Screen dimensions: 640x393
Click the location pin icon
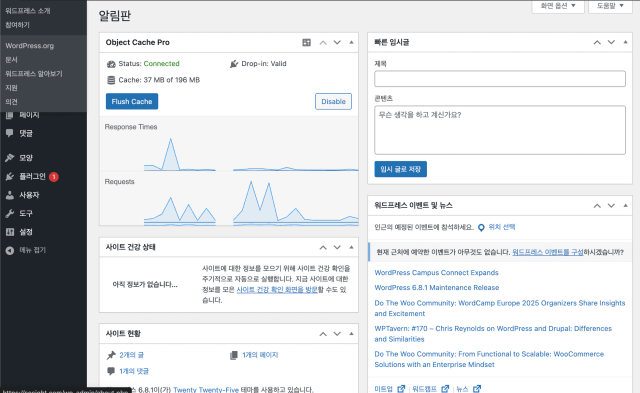tap(481, 228)
